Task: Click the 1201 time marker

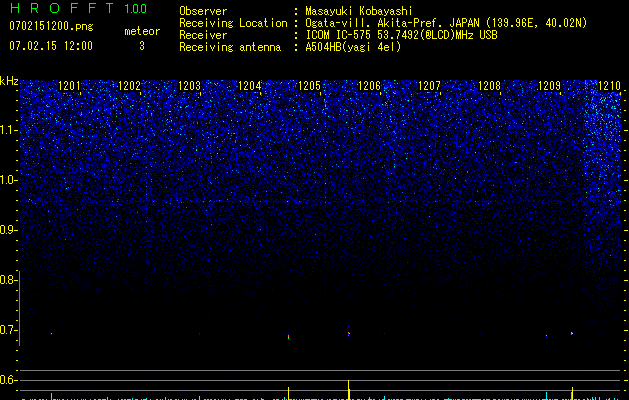Action: 69,86
